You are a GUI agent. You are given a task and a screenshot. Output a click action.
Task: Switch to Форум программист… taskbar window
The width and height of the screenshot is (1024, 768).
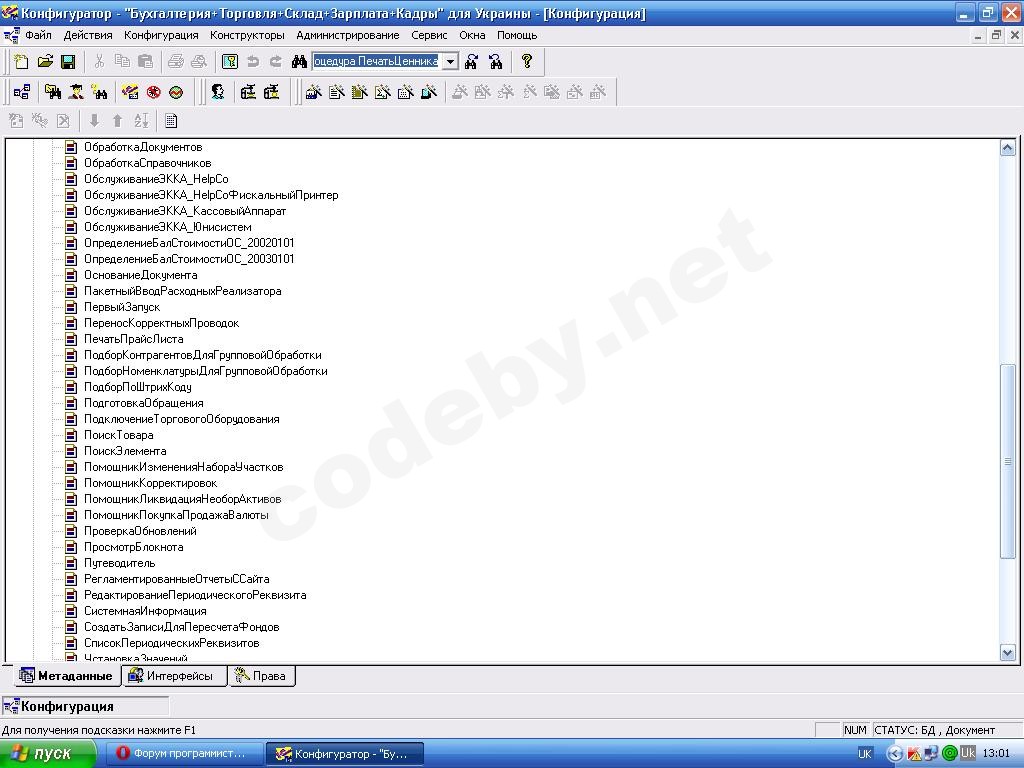coord(184,754)
